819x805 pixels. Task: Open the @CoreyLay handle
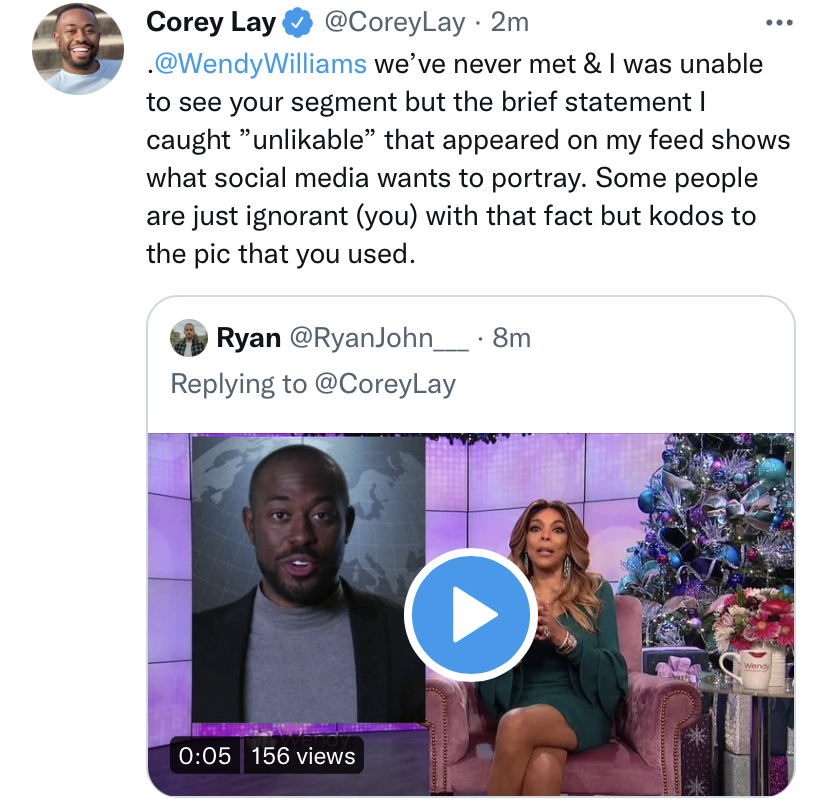click(394, 22)
